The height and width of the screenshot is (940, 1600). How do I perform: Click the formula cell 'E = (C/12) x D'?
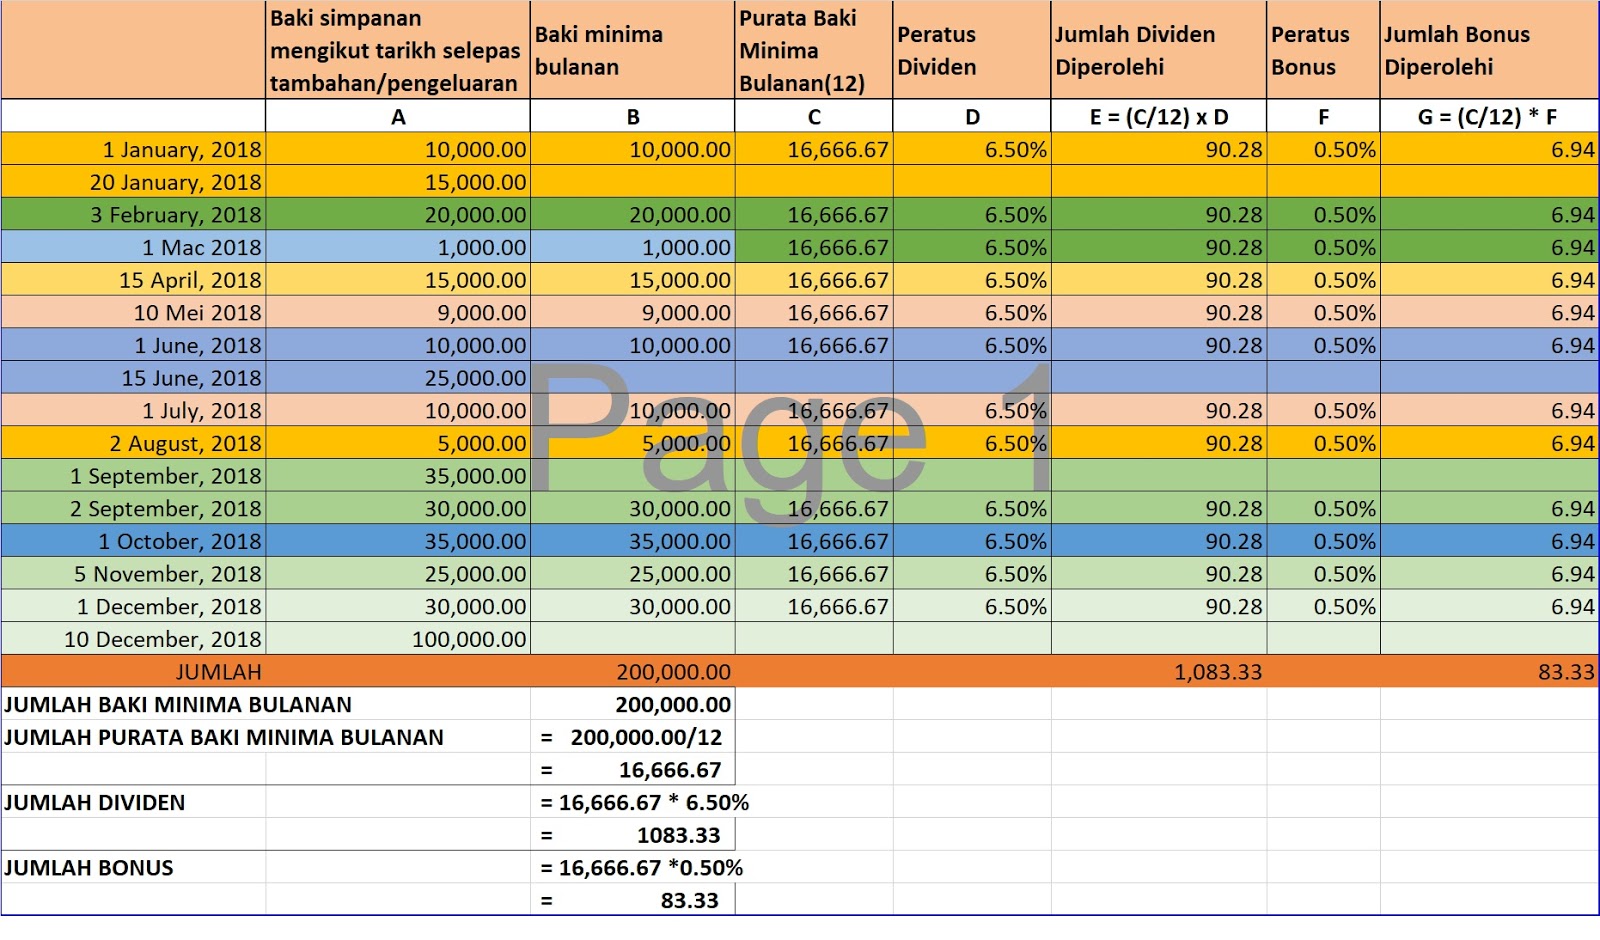1159,116
